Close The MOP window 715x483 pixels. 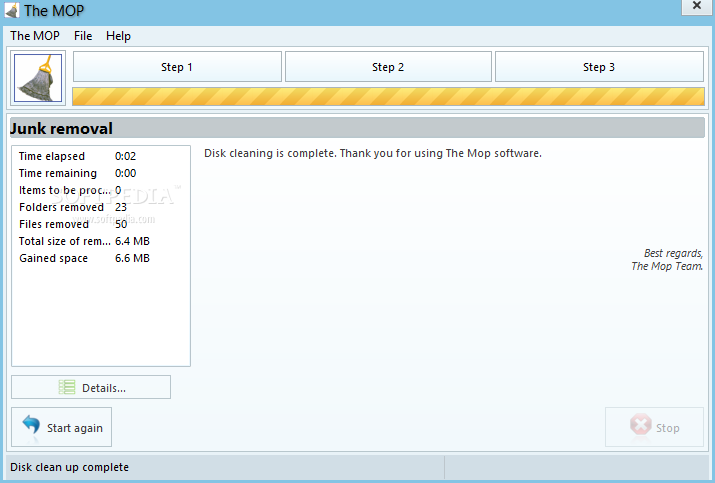696,6
